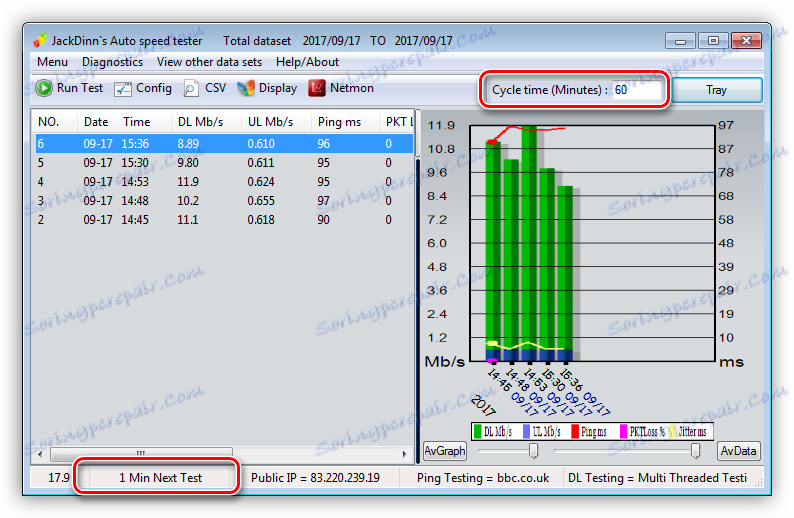Image resolution: width=794 pixels, height=518 pixels.
Task: Click the DL Mb/s green legend swatch
Action: tap(477, 431)
